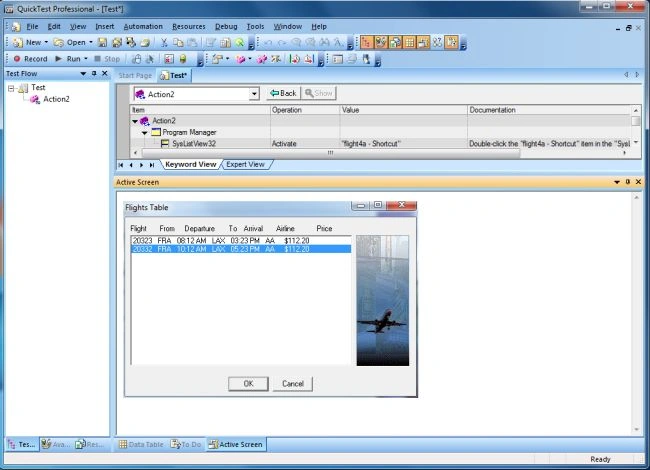Click the Record button in toolbar

pyautogui.click(x=30, y=59)
